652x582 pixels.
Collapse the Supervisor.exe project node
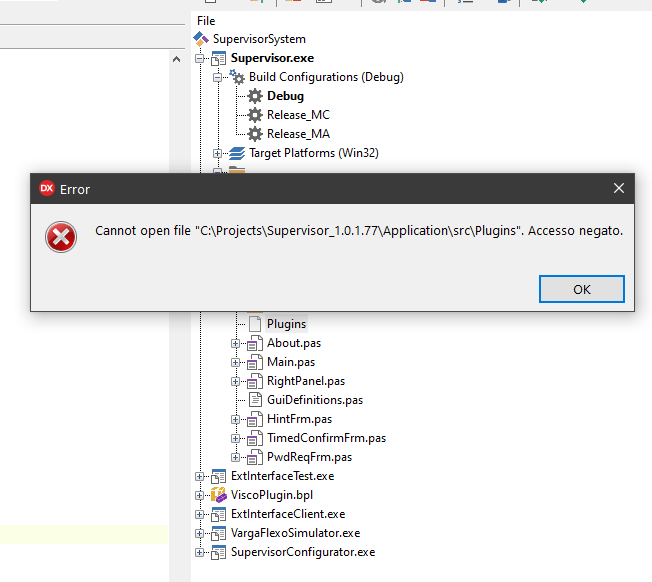[200, 58]
